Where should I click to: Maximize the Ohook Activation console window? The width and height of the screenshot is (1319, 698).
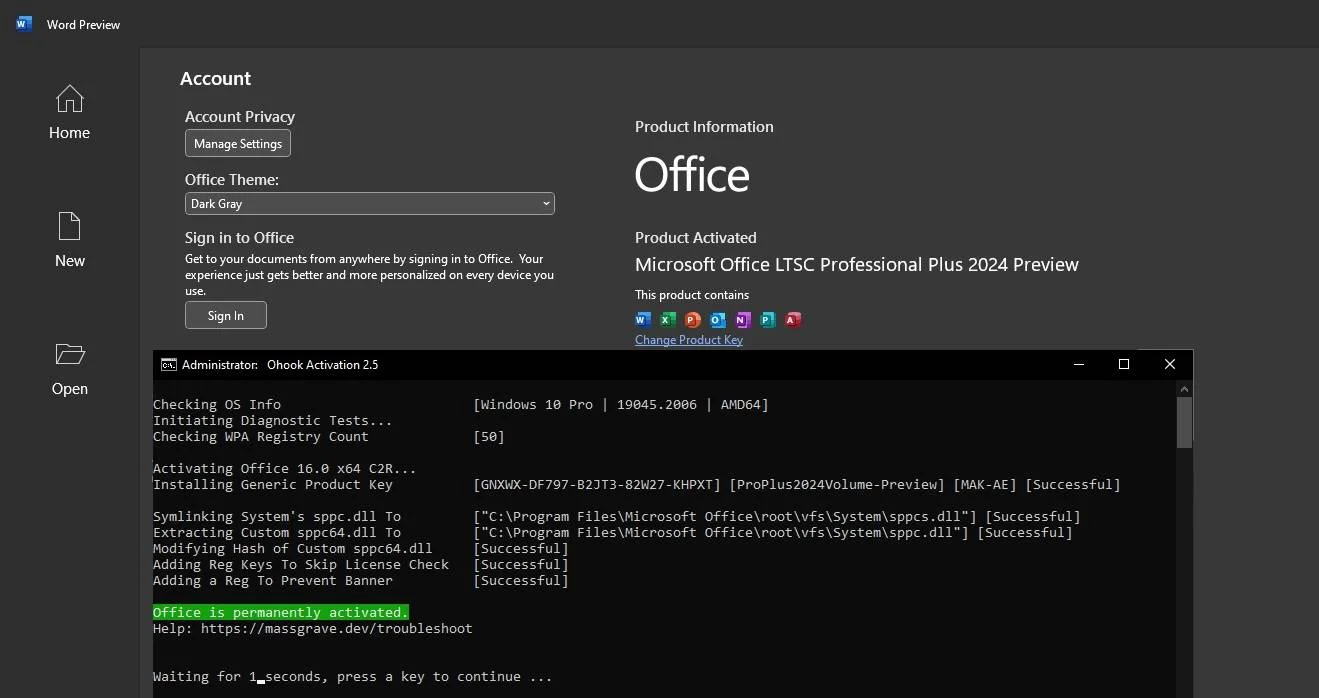[1124, 364]
